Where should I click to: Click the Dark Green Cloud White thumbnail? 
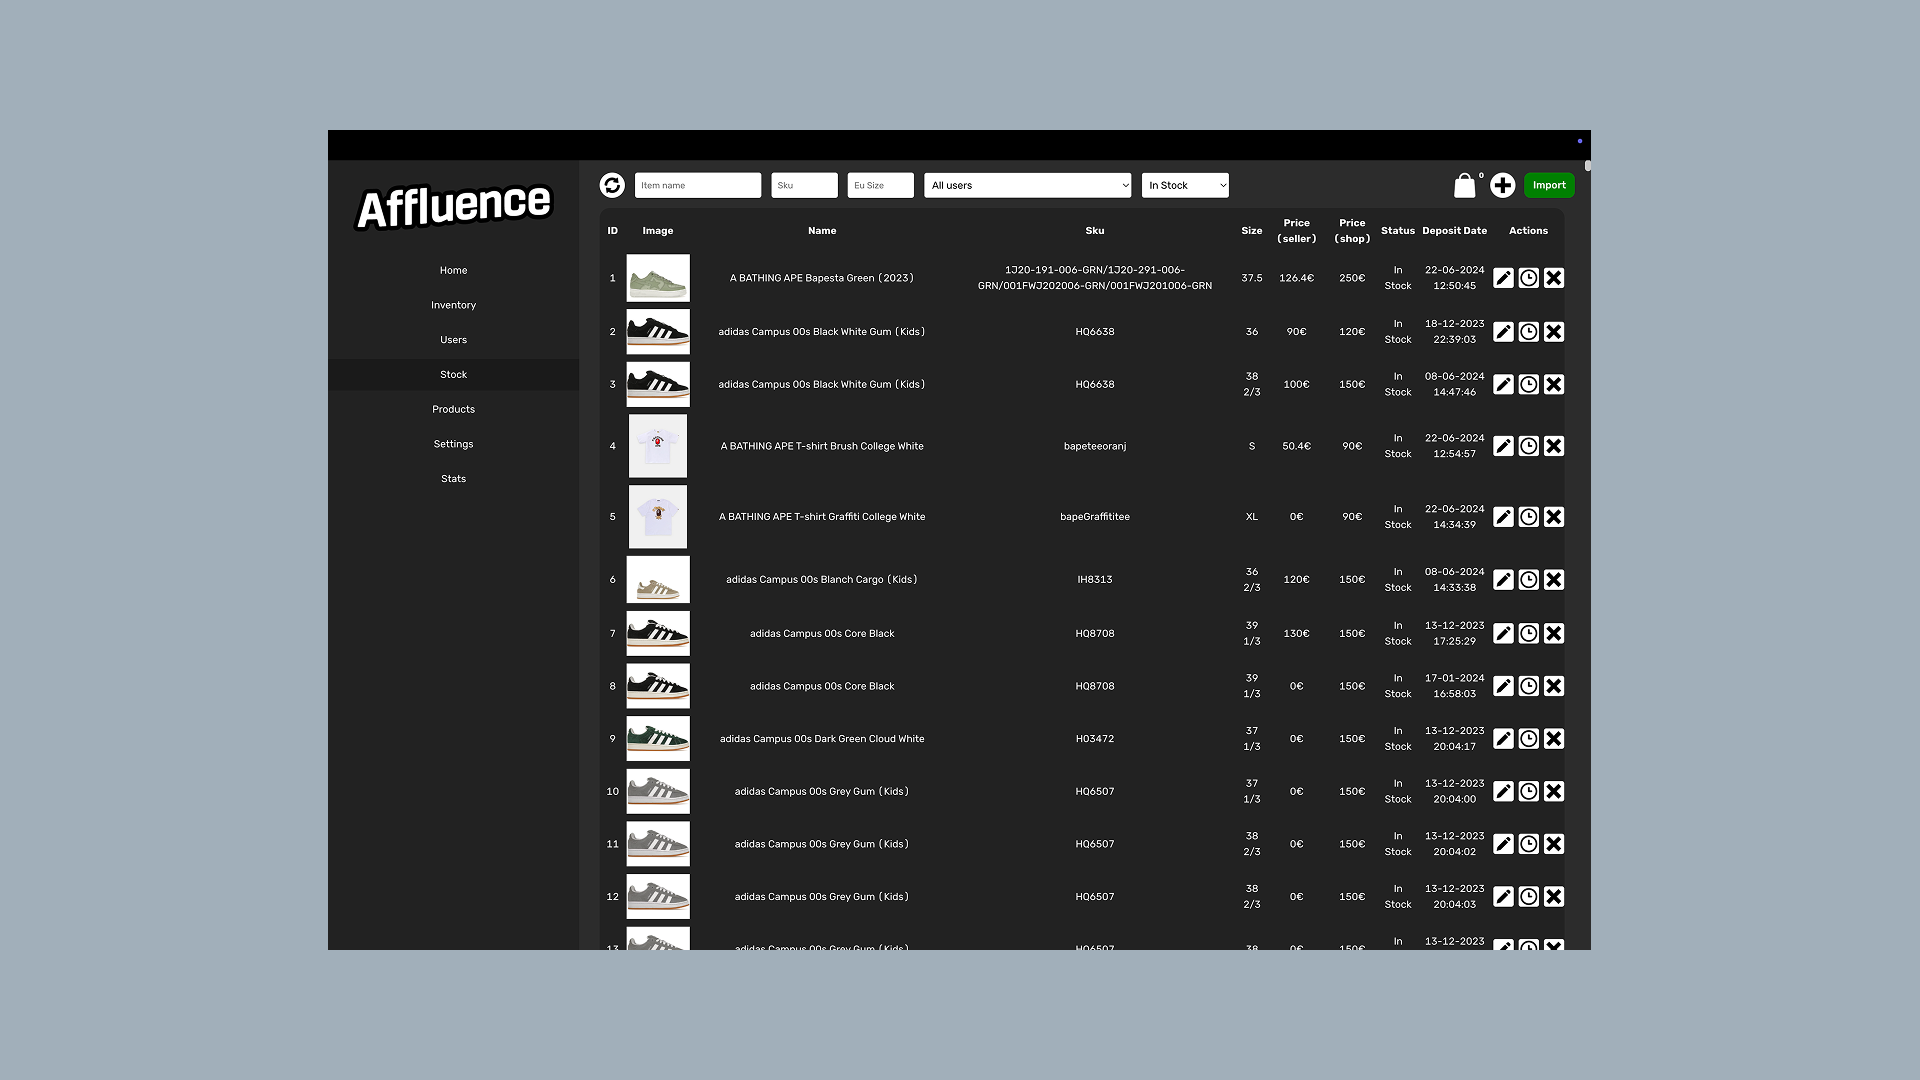[x=658, y=739]
